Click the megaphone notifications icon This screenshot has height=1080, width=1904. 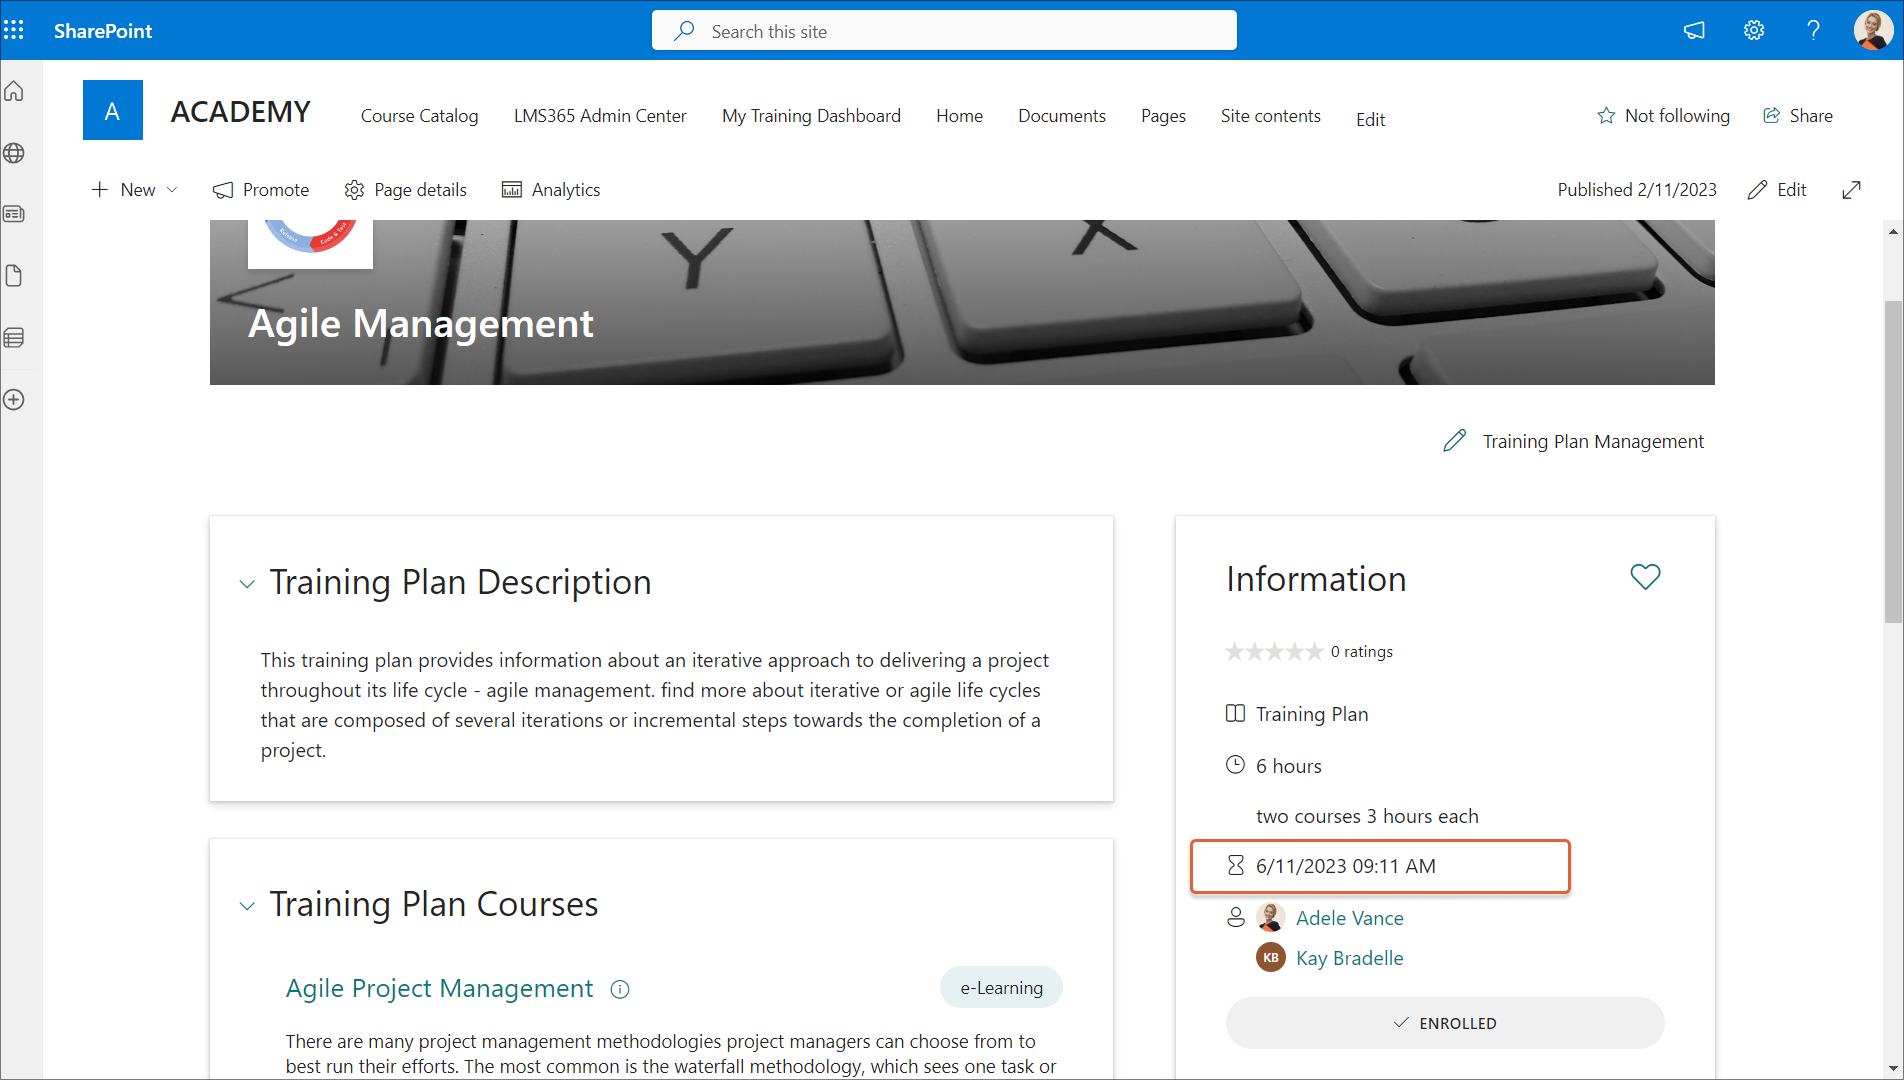pyautogui.click(x=1693, y=30)
